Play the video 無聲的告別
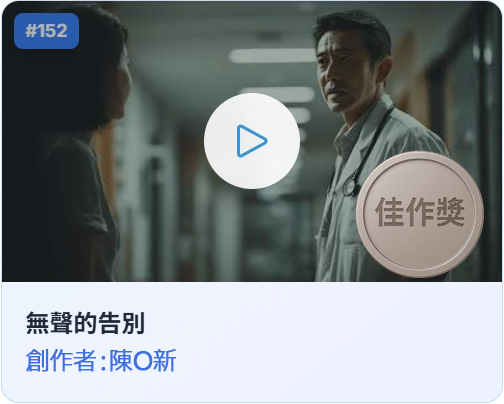 click(252, 141)
